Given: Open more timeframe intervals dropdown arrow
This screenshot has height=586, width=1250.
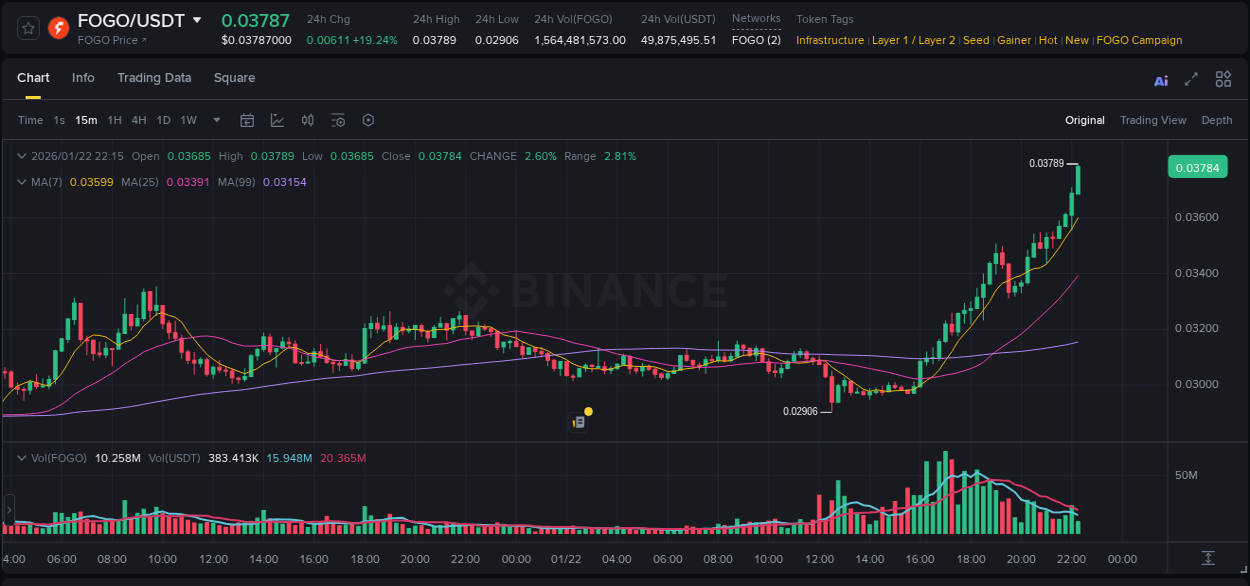Looking at the screenshot, I should [215, 120].
